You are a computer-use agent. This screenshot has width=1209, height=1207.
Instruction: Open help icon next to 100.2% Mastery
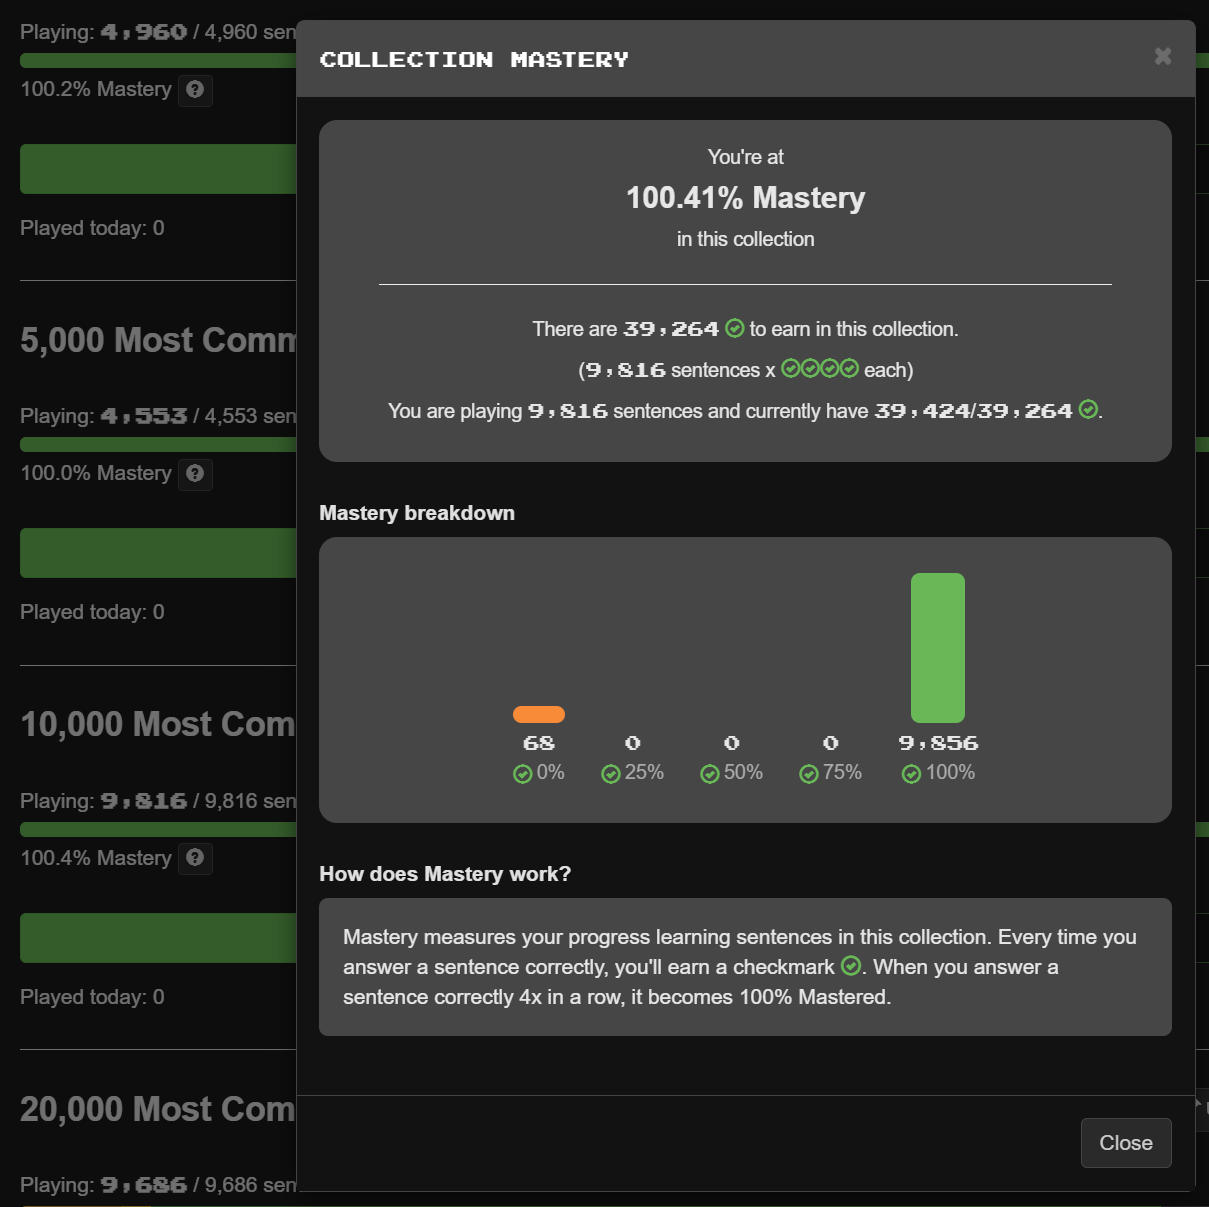tap(195, 89)
